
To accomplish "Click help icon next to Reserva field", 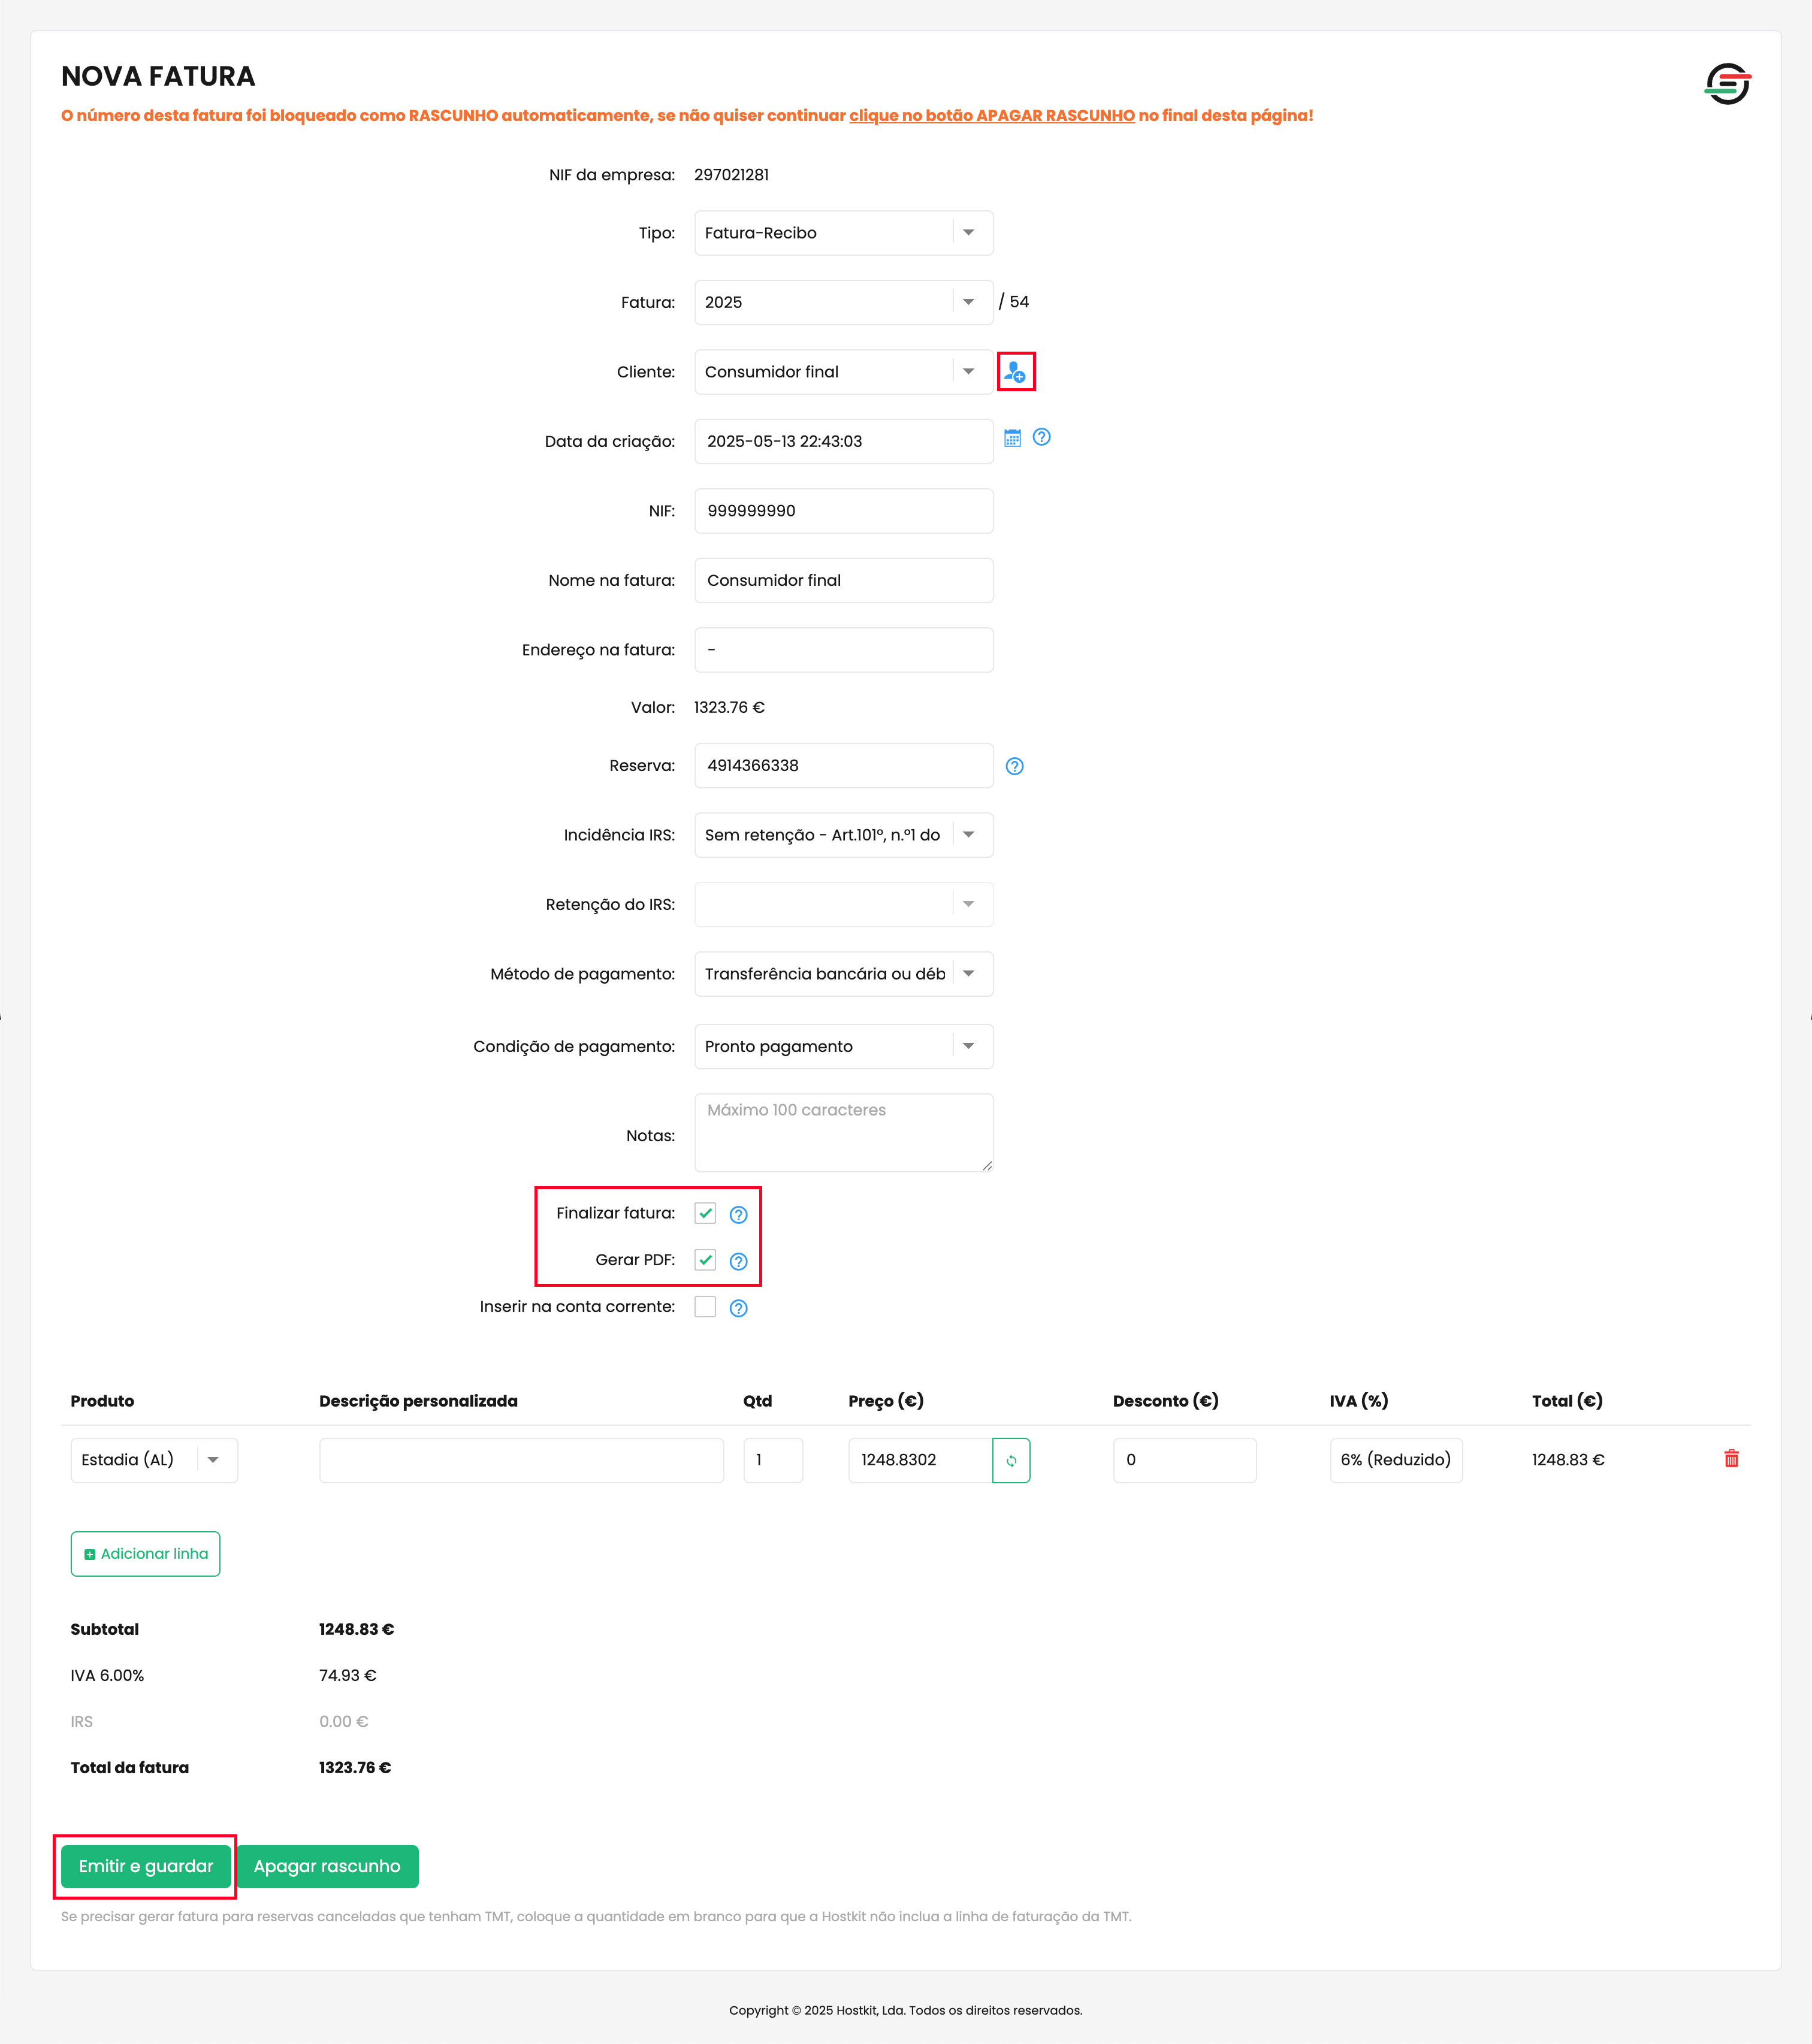I will click(x=1014, y=766).
